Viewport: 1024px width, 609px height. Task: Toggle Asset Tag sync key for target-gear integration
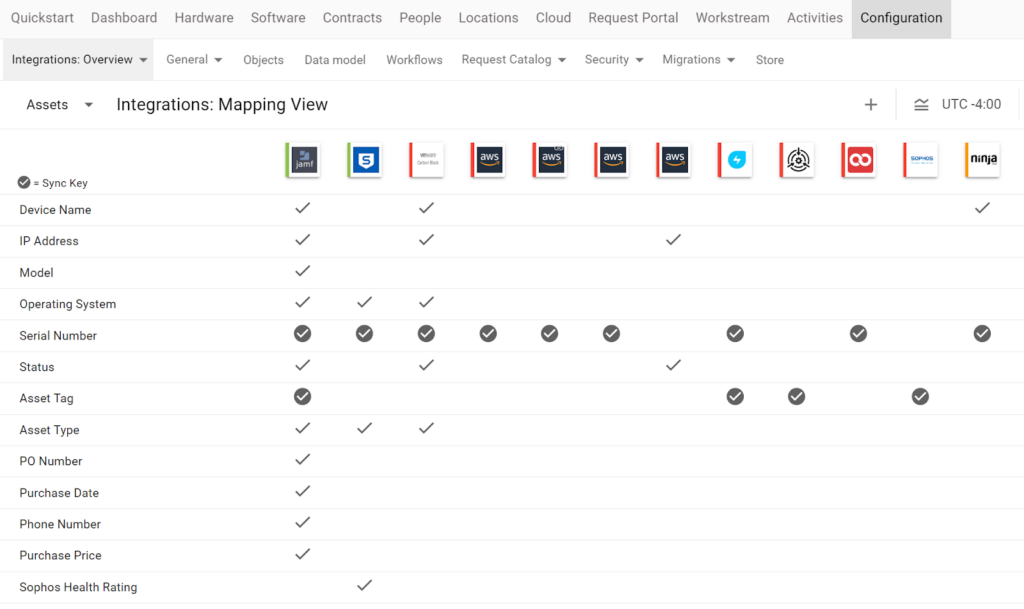[x=796, y=396]
